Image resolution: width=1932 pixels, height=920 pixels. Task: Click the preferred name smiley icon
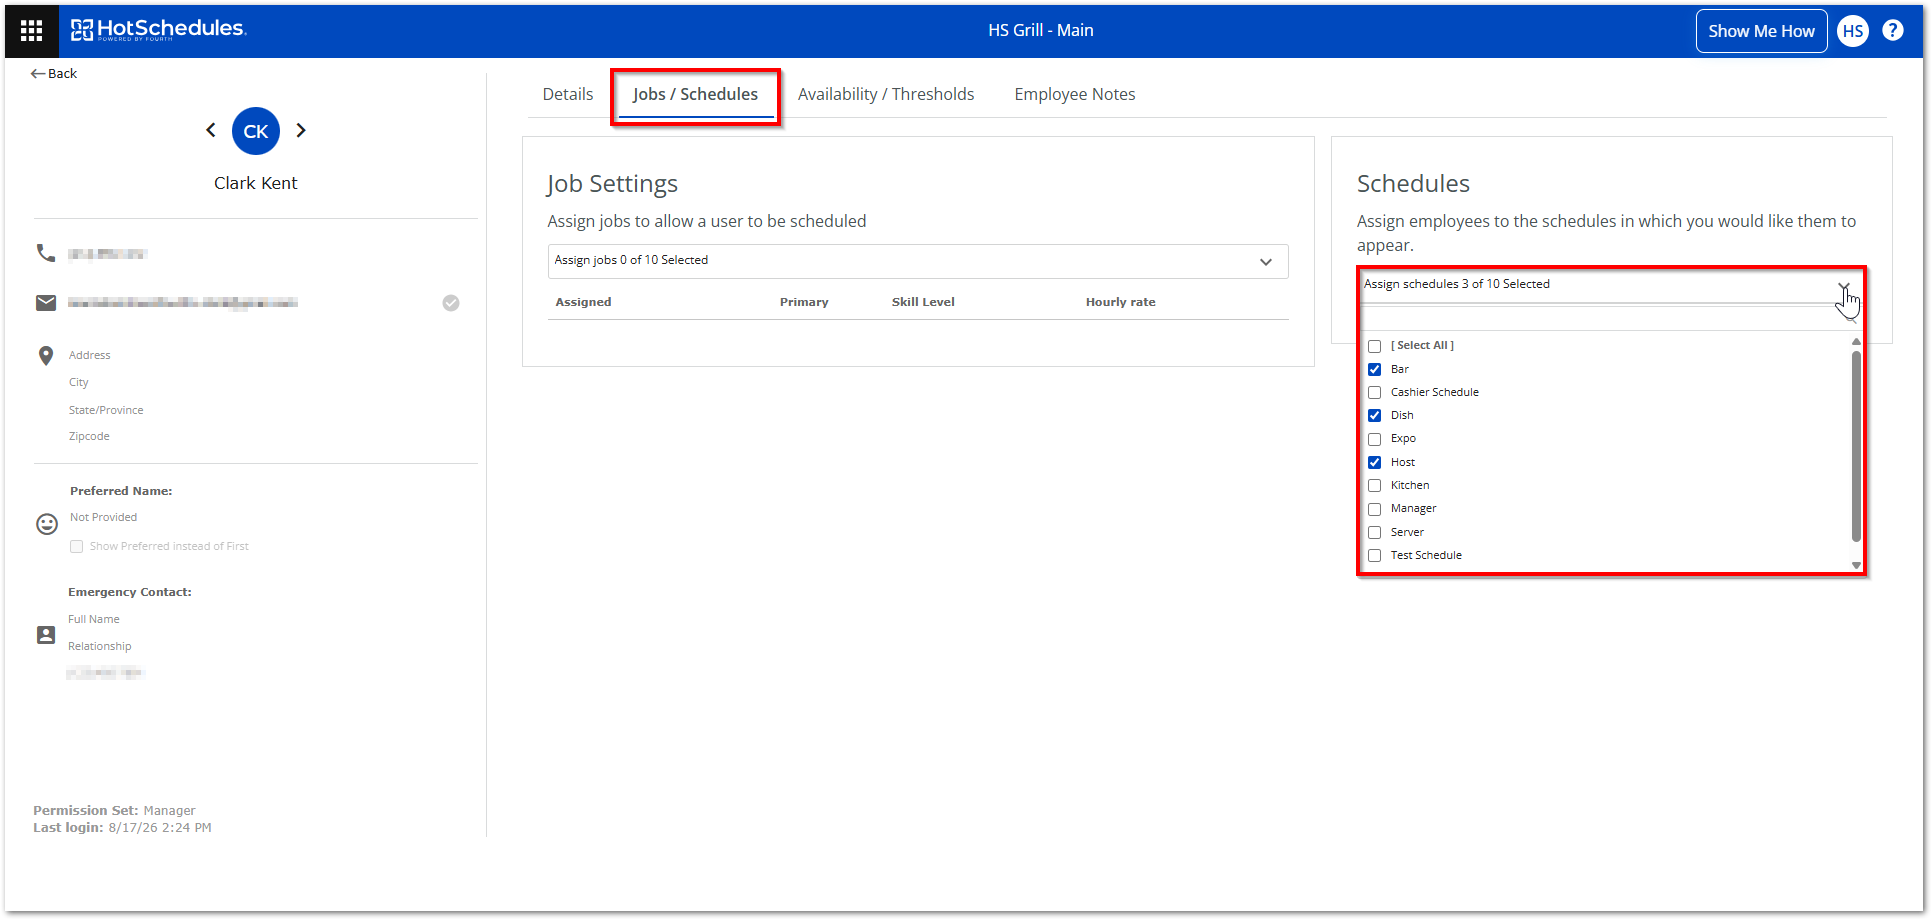pos(47,524)
